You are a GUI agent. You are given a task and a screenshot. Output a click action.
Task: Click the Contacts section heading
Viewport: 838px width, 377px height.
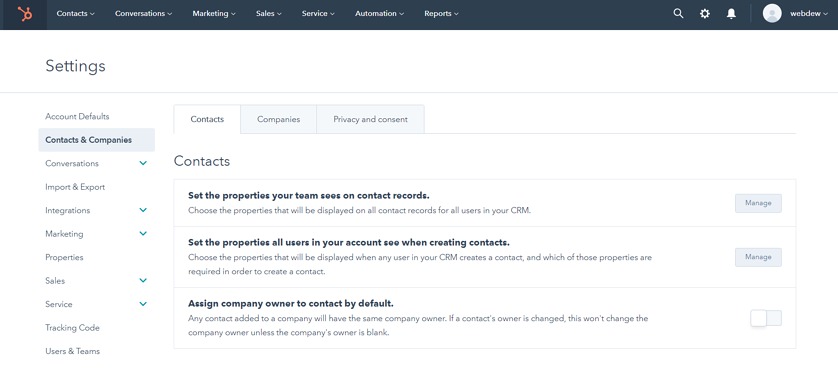click(x=202, y=161)
